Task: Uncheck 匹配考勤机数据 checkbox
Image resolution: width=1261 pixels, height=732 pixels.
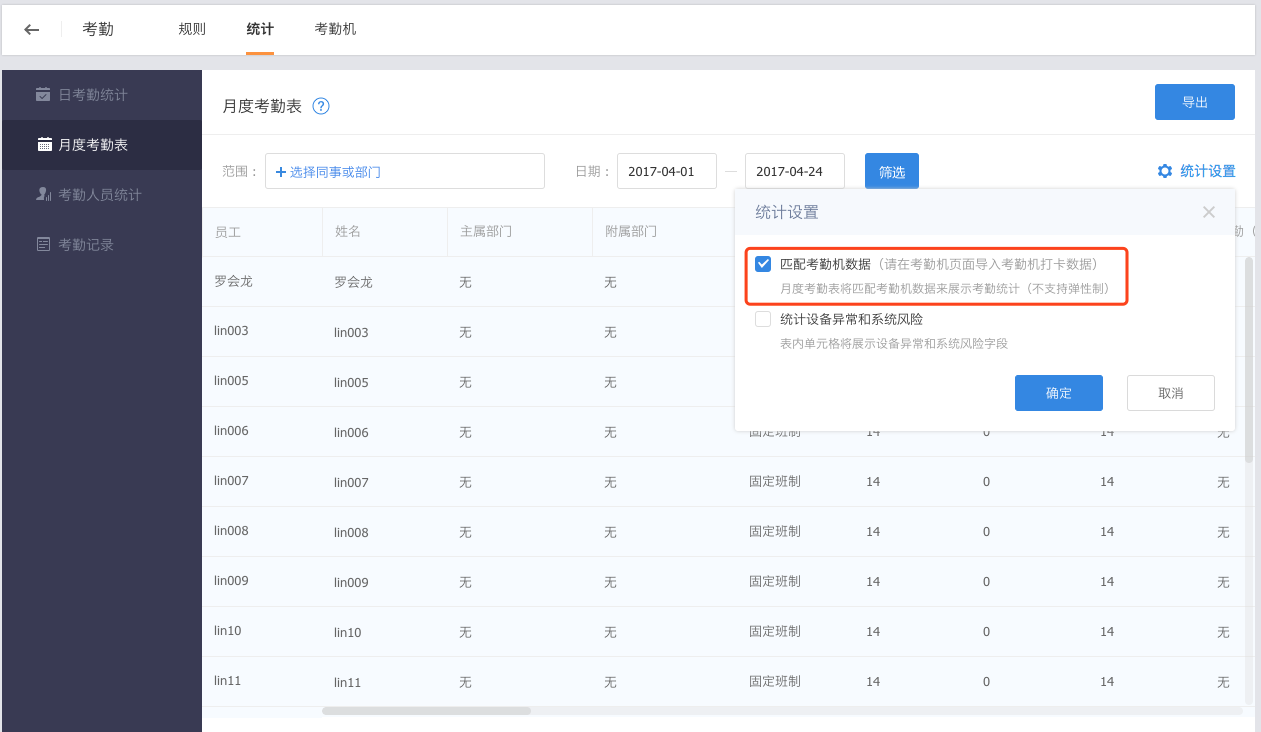Action: click(x=763, y=264)
